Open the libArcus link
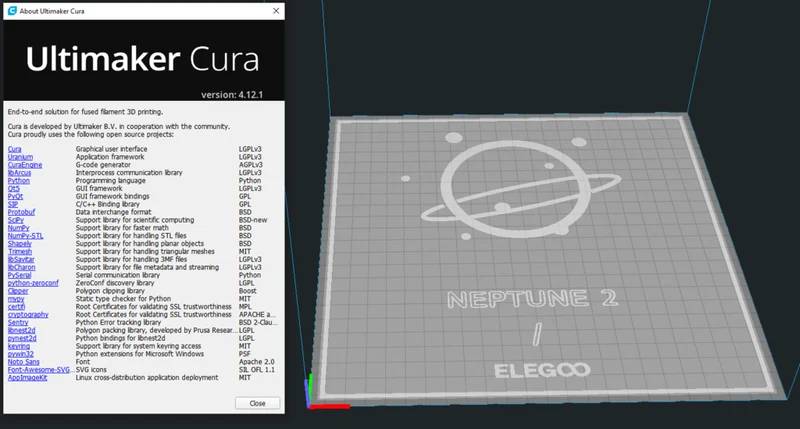800x429 pixels. (19, 173)
